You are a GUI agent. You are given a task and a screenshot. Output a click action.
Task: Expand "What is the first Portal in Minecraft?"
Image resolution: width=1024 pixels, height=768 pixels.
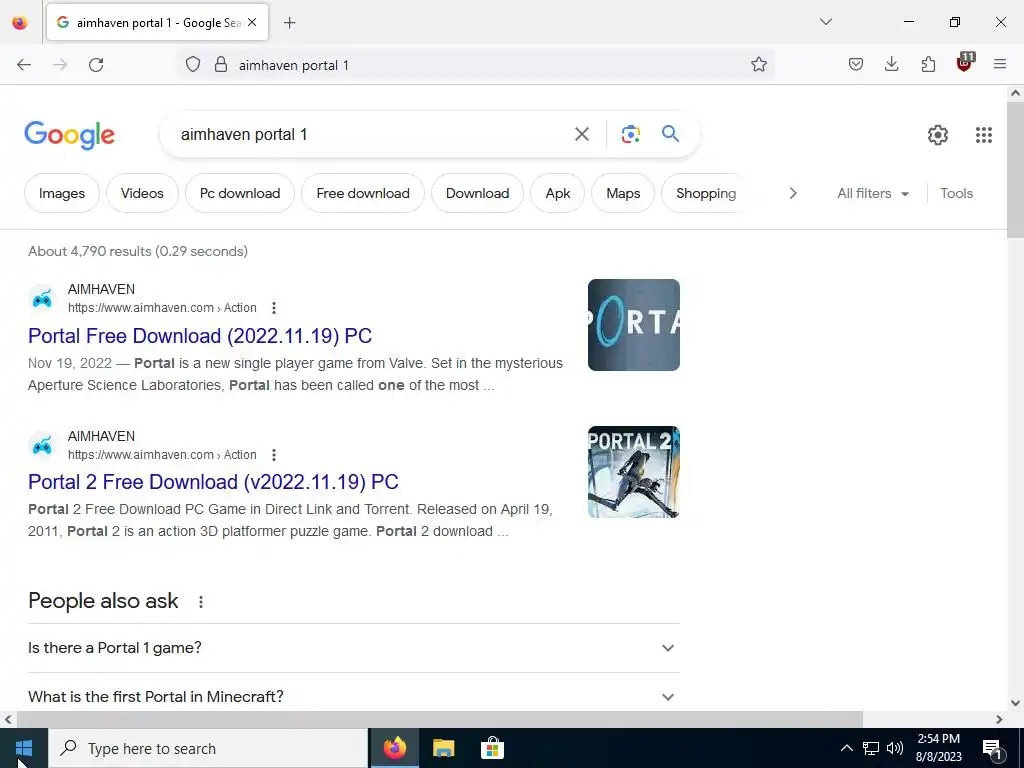tap(354, 697)
